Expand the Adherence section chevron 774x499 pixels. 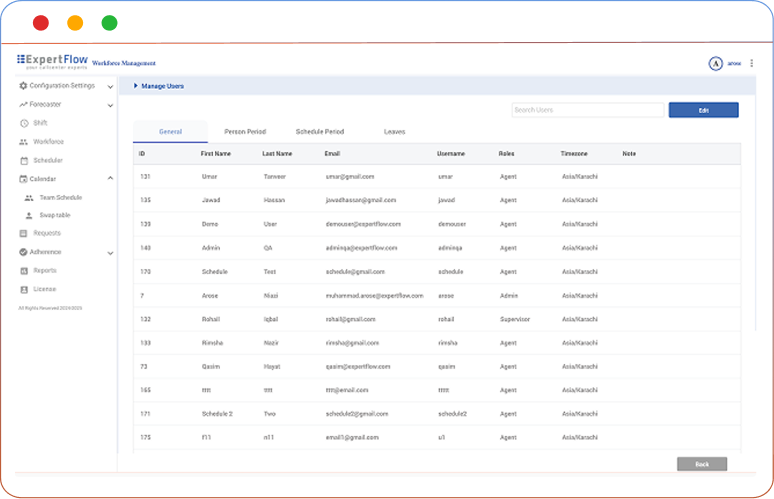(110, 253)
